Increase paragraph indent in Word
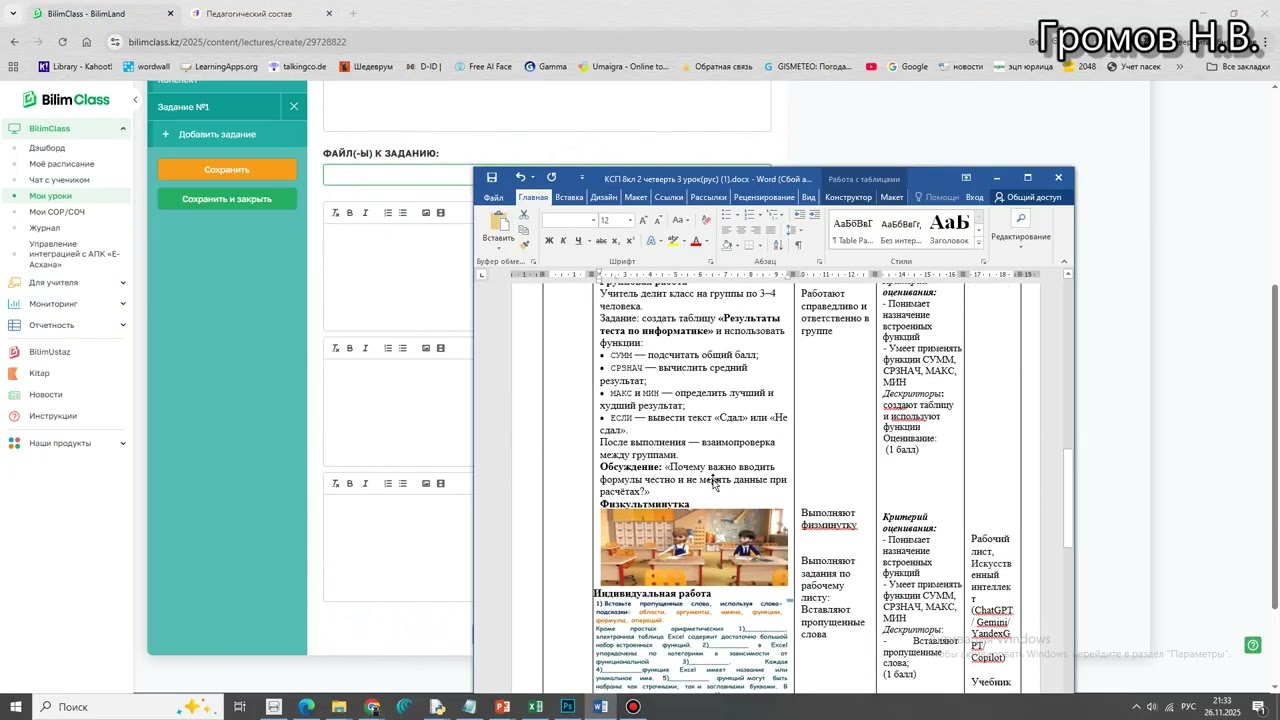Image resolution: width=1280 pixels, height=720 pixels. coord(813,215)
